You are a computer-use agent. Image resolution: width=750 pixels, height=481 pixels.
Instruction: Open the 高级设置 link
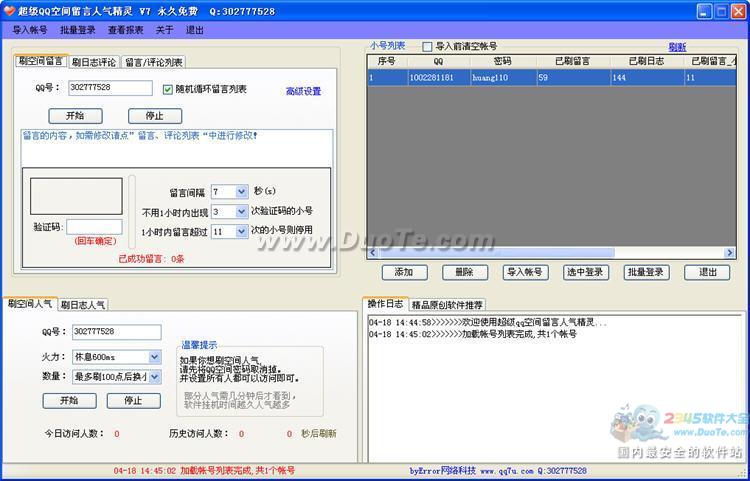click(303, 91)
